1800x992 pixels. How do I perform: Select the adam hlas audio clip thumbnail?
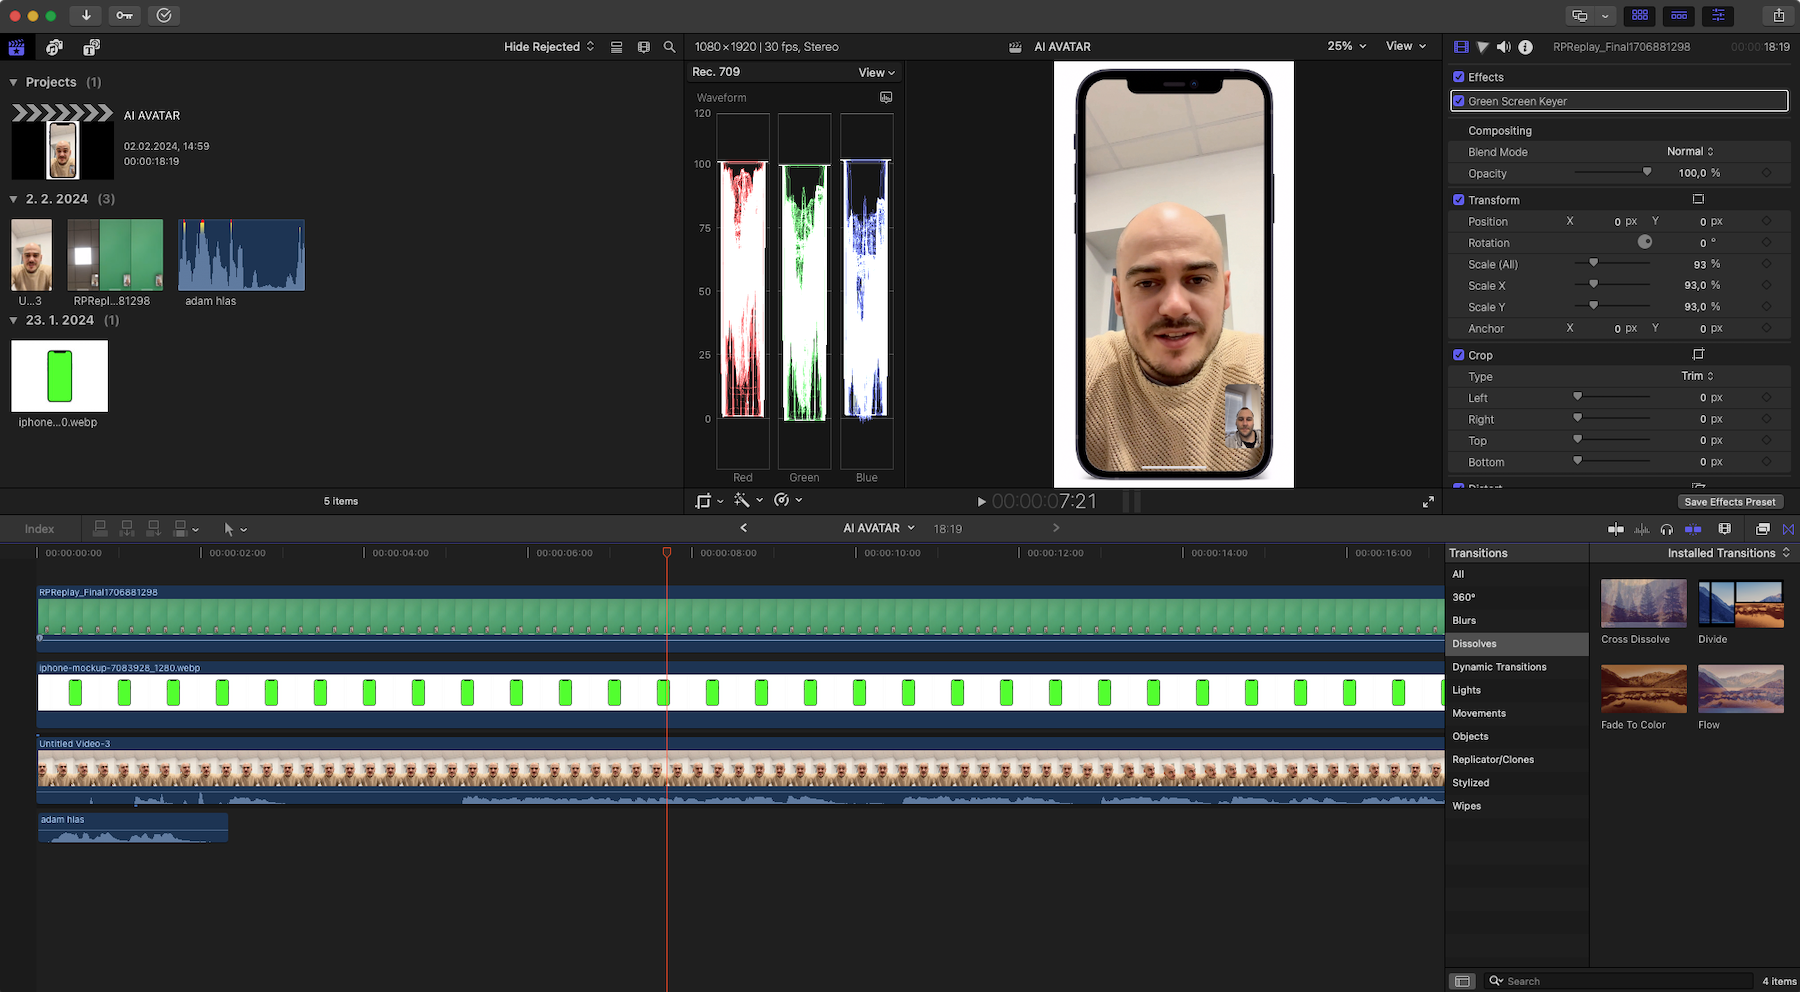point(241,255)
